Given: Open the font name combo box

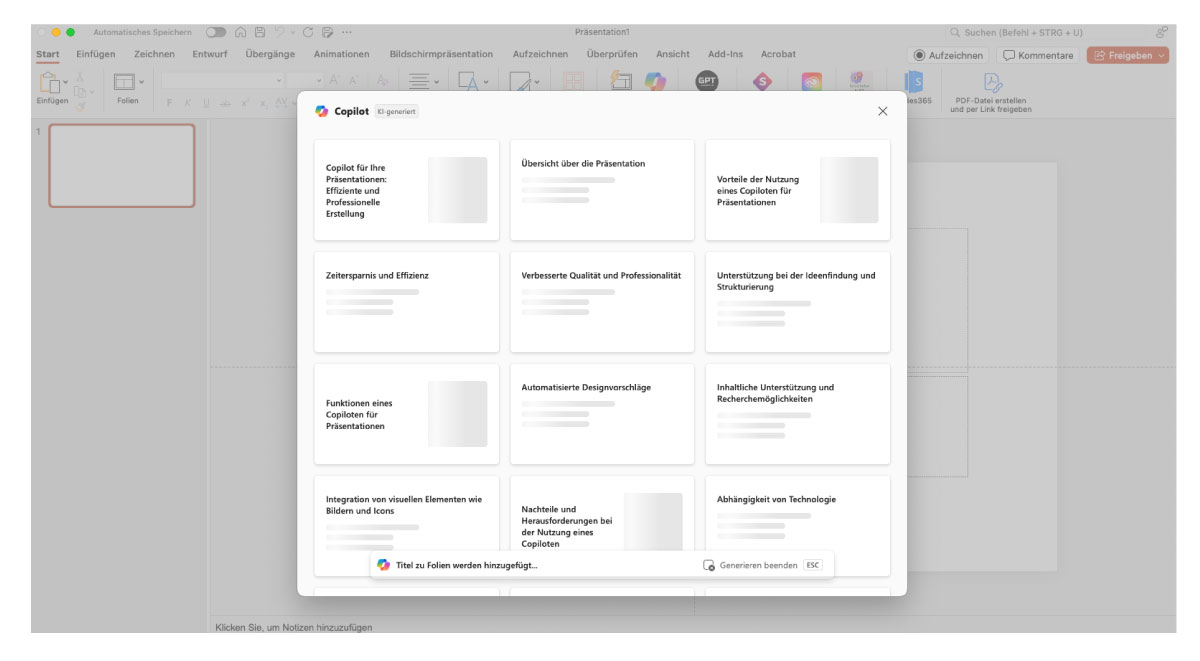Looking at the screenshot, I should tap(224, 80).
